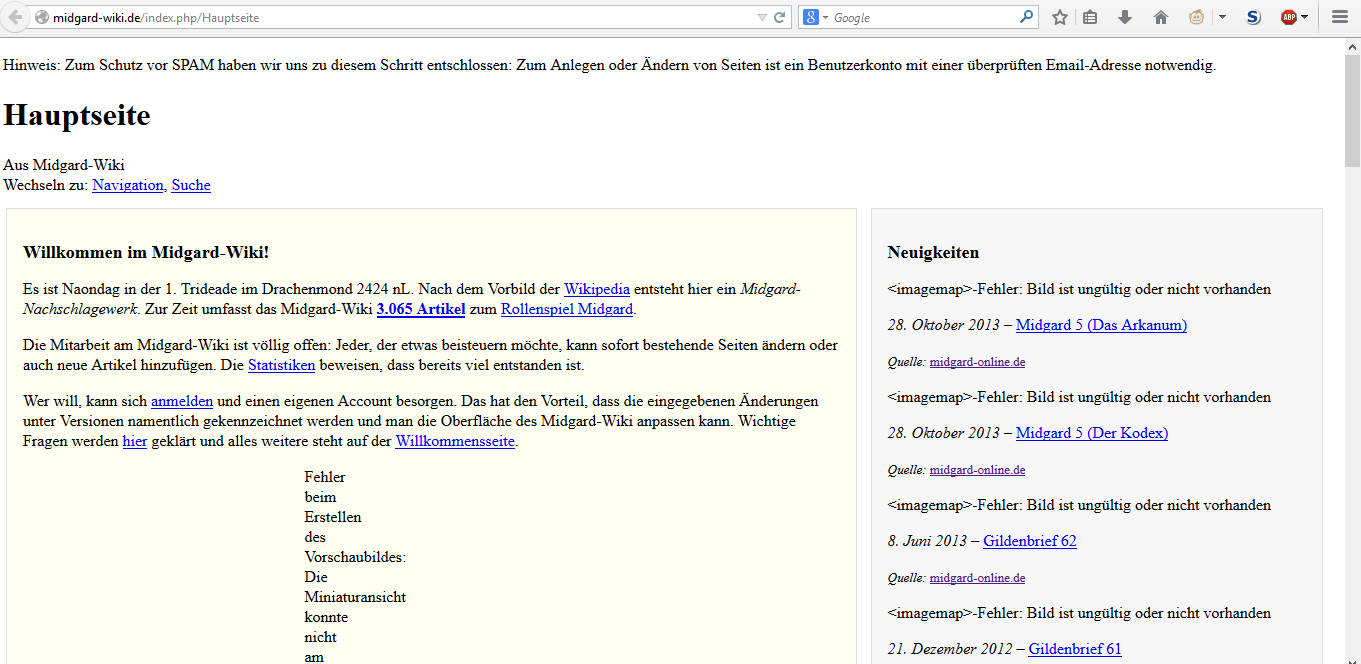1361x664 pixels.
Task: Click the italic 'Midgard-Nachschlagewerk' text
Action: (411, 299)
